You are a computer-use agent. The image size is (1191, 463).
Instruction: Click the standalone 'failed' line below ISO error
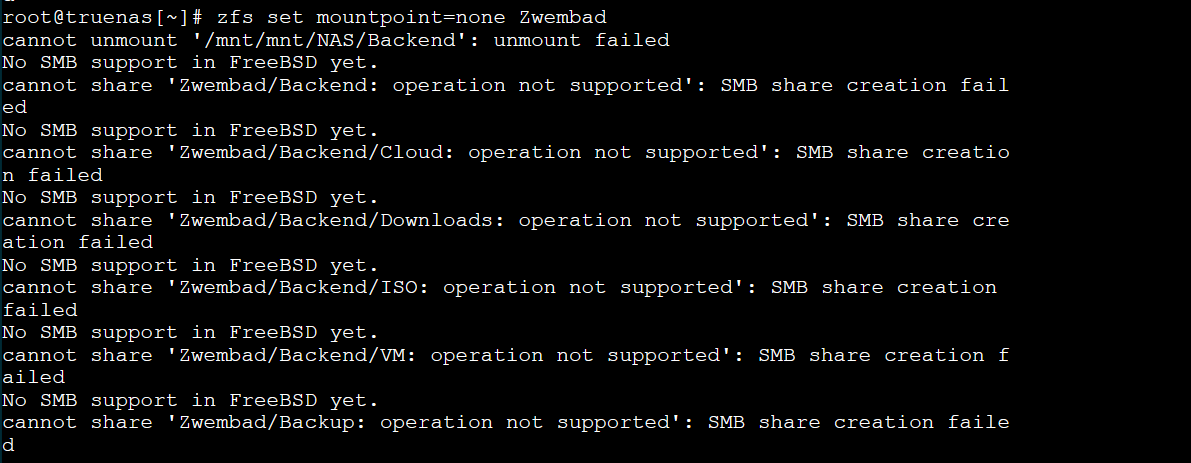click(39, 310)
